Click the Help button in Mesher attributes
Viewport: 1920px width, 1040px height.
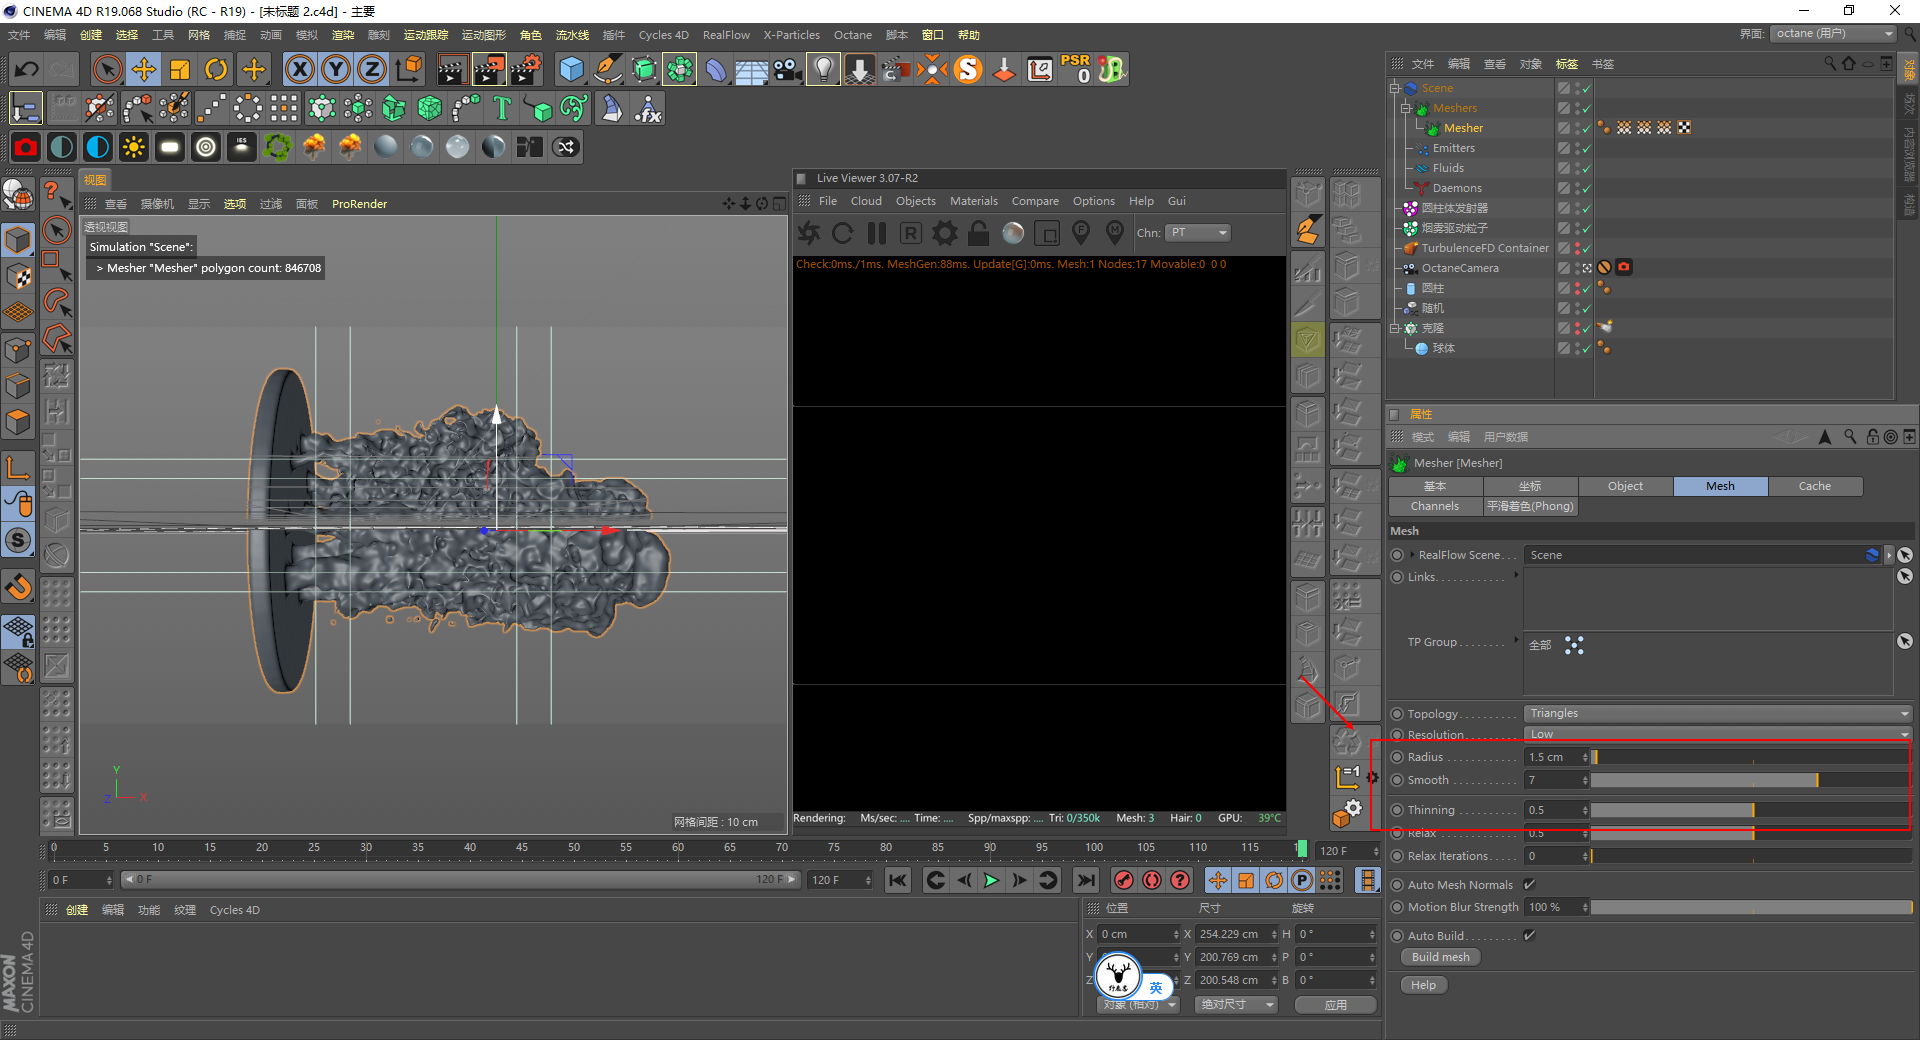coord(1424,985)
